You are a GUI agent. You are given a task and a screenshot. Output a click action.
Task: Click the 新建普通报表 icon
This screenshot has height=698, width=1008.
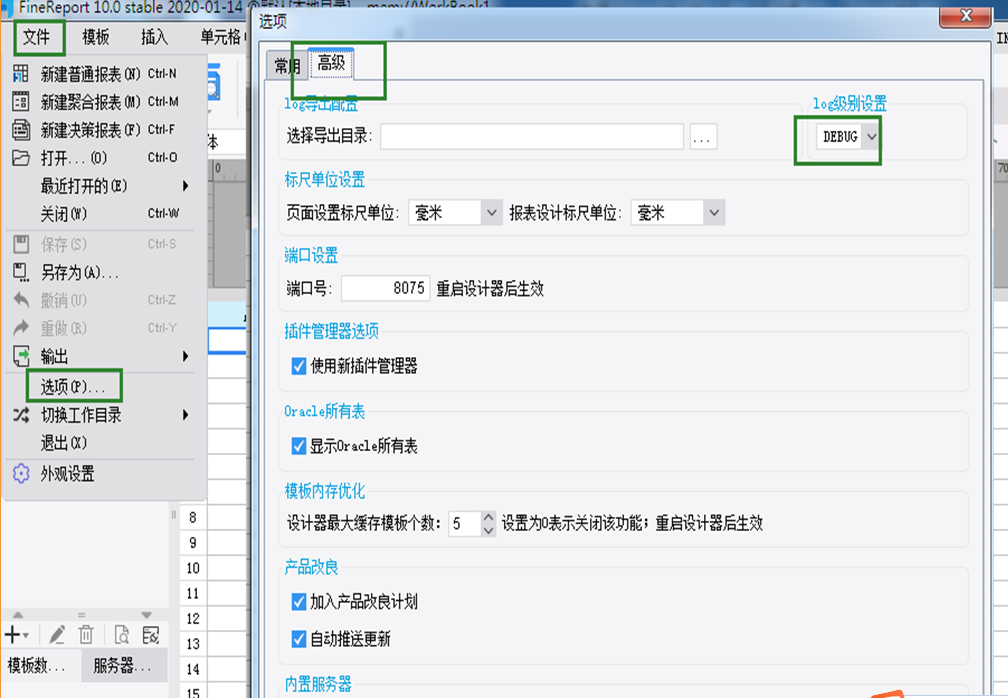tap(21, 73)
